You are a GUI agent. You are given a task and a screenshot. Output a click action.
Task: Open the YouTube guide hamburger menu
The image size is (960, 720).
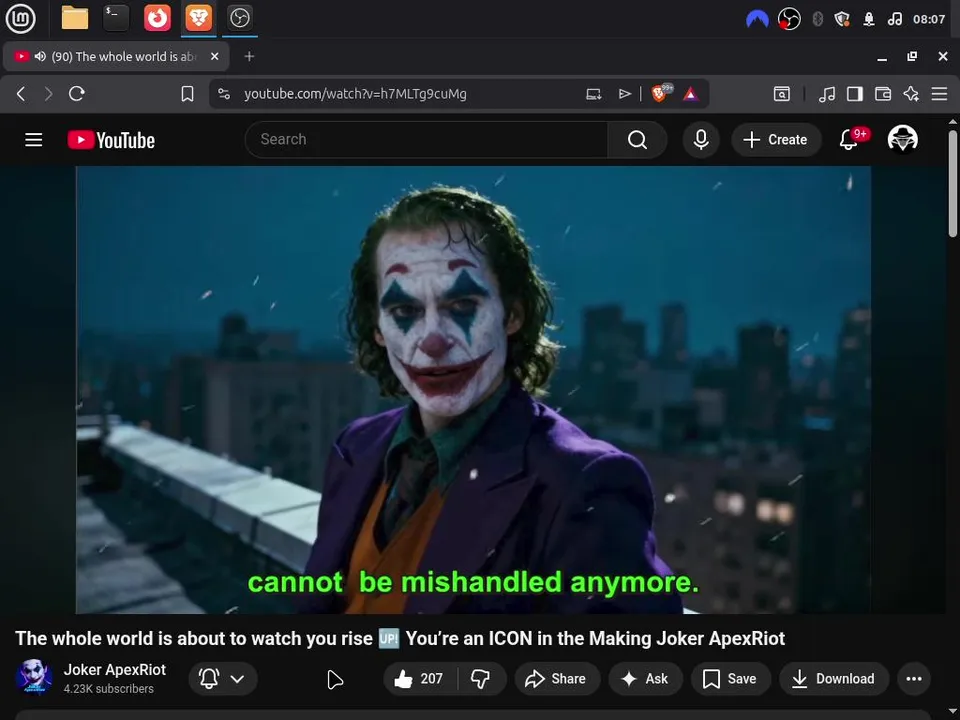pyautogui.click(x=34, y=140)
